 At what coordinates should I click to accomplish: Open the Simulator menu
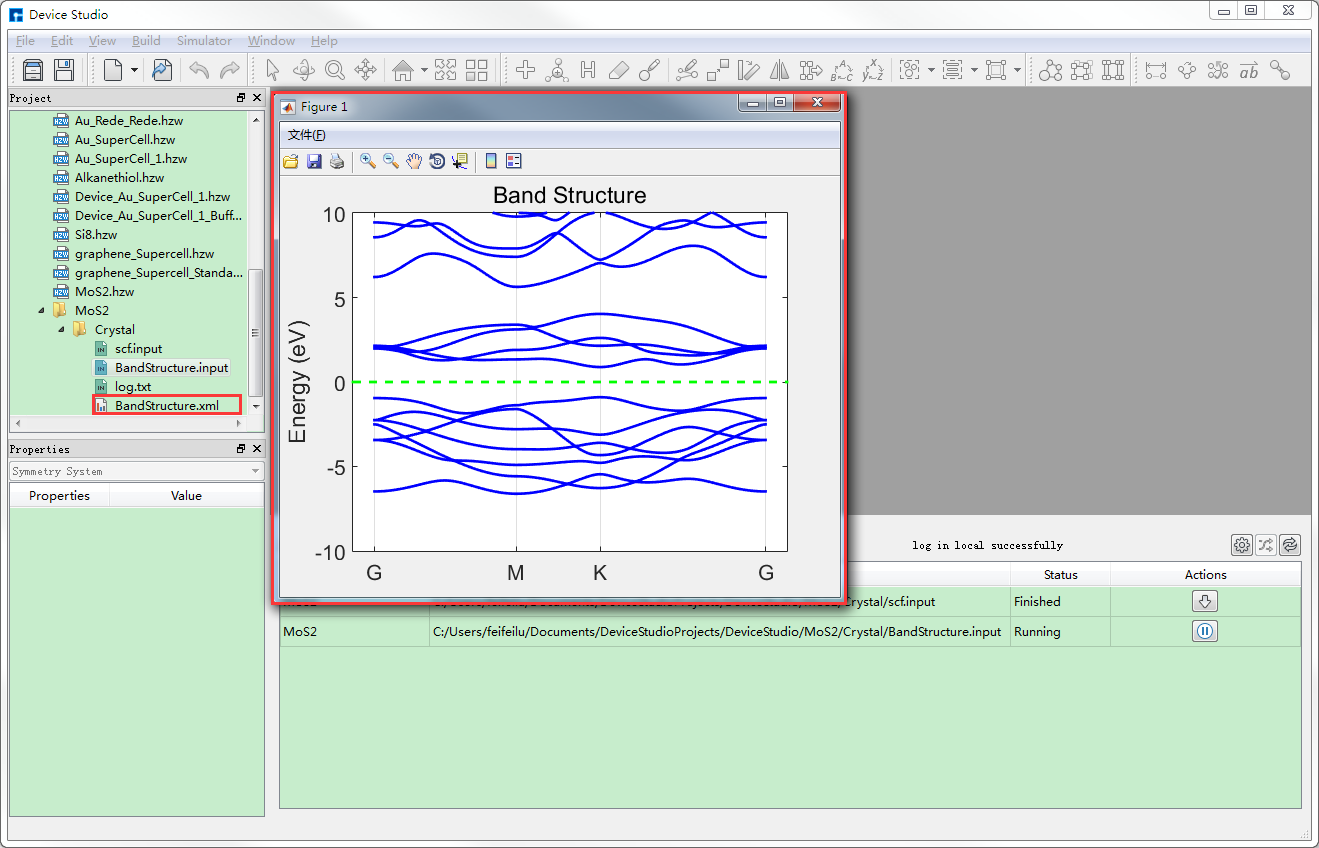(204, 41)
